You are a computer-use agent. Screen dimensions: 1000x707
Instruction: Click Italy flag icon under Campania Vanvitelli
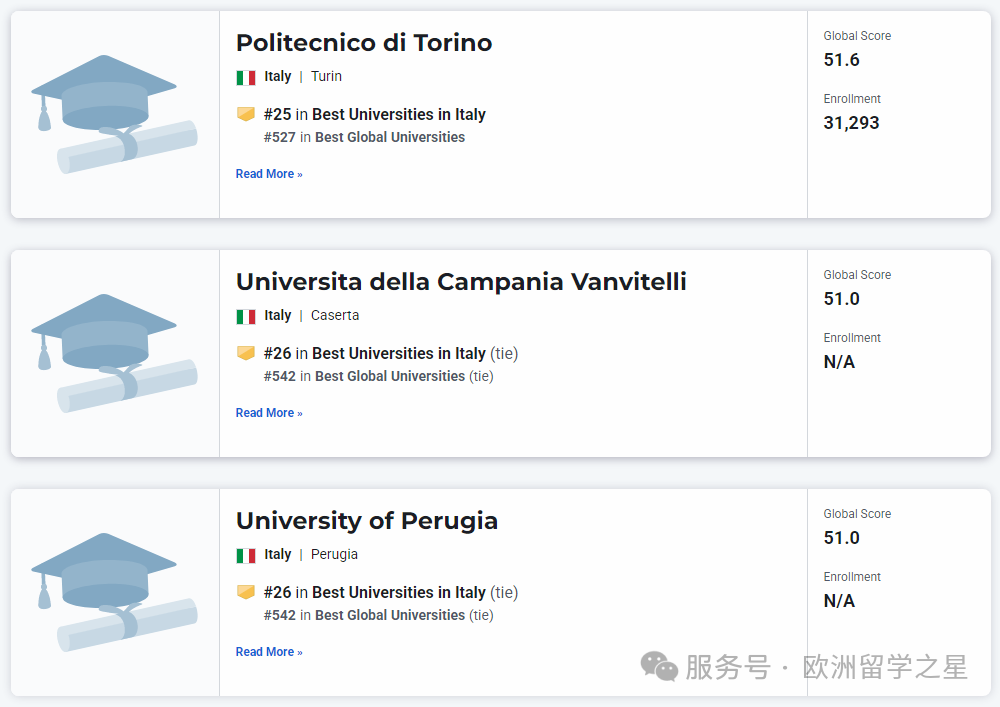tap(246, 316)
